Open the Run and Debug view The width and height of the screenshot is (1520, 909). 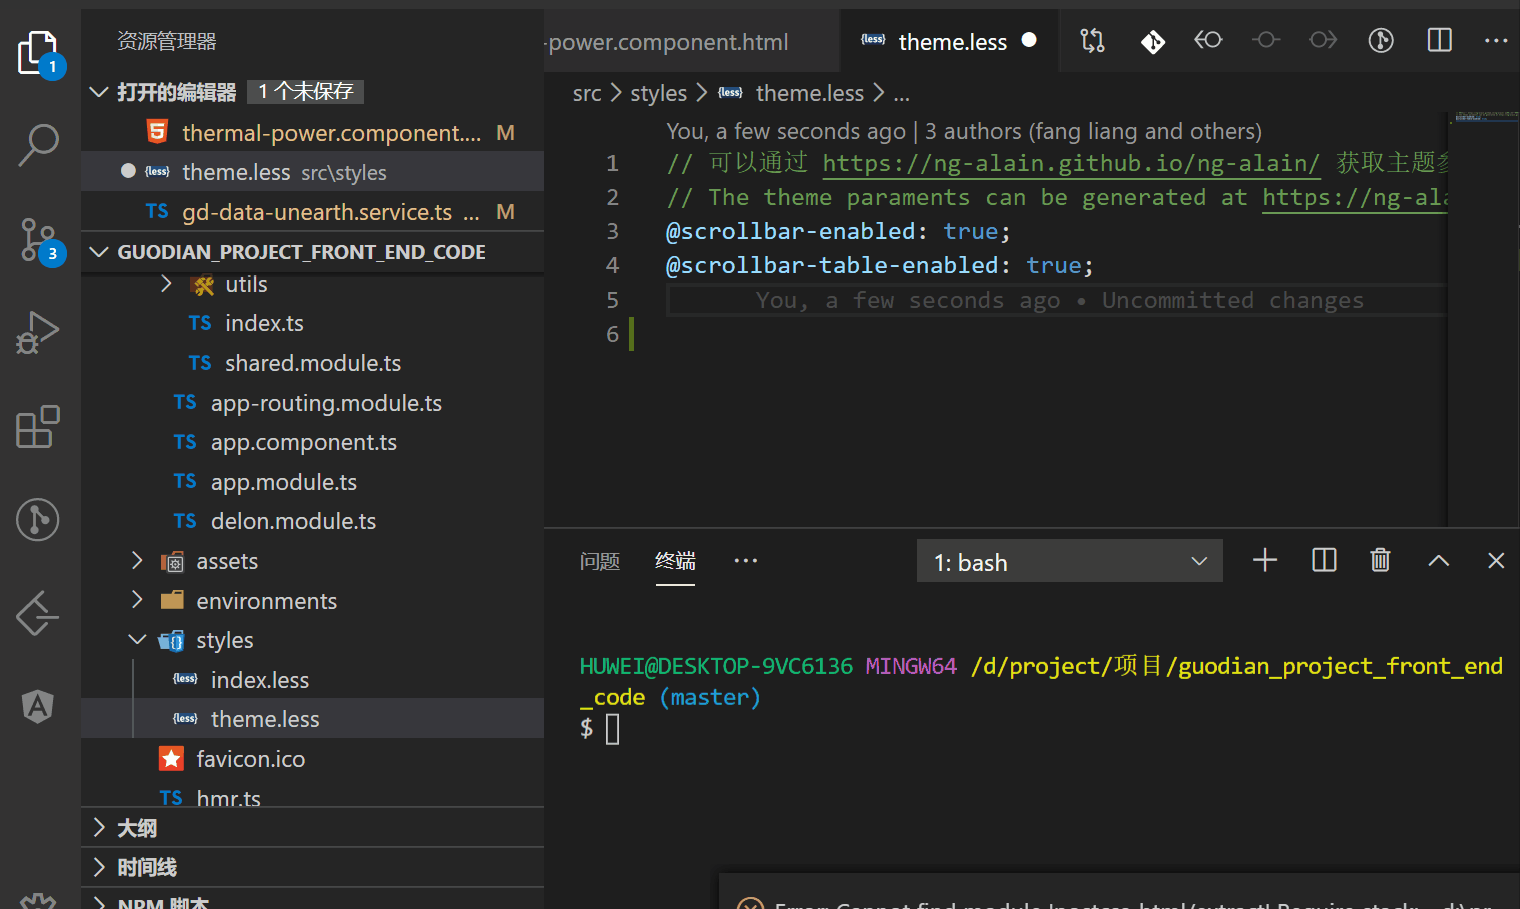point(39,333)
